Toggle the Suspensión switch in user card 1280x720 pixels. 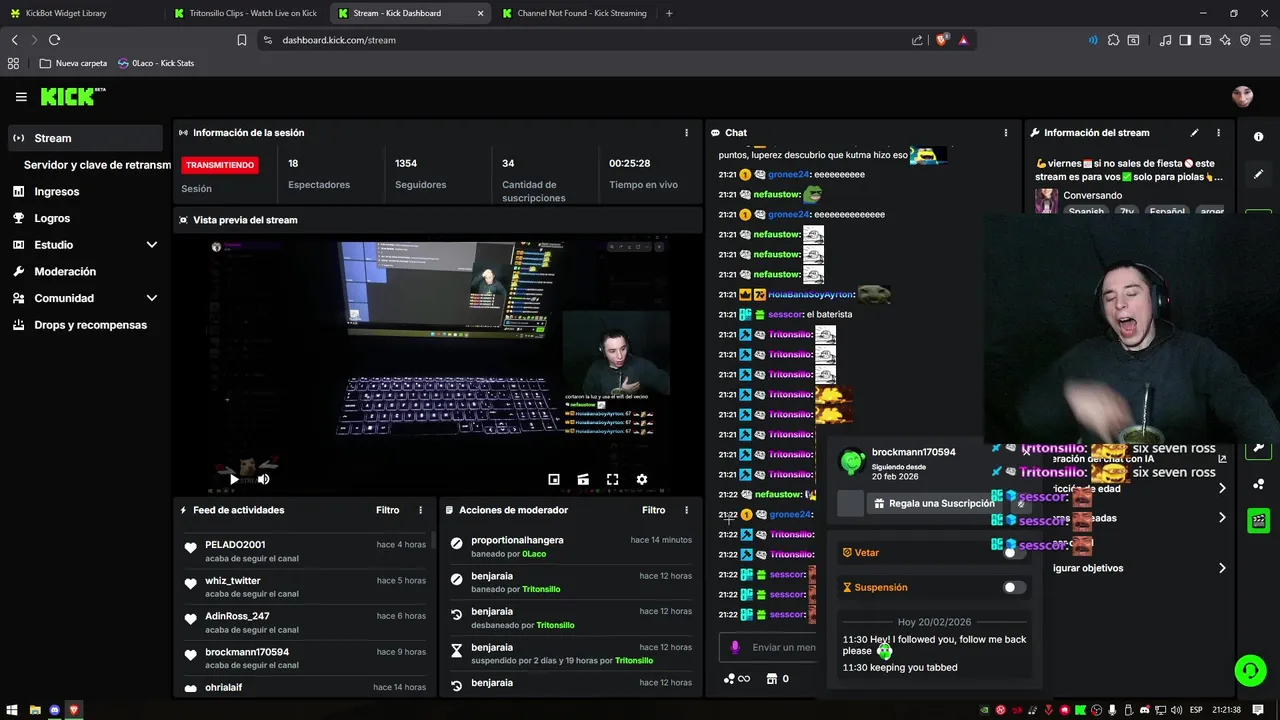(x=1014, y=587)
